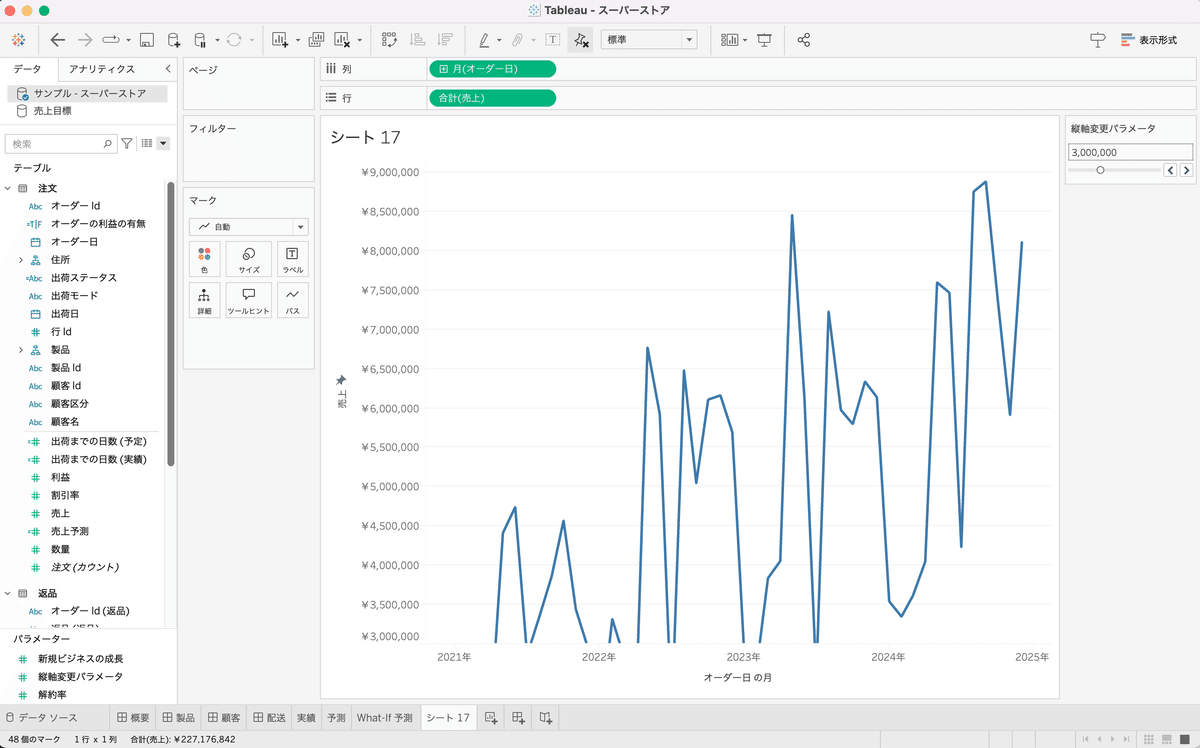Click the highlight pen icon
The height and width of the screenshot is (748, 1200).
pyautogui.click(x=484, y=40)
